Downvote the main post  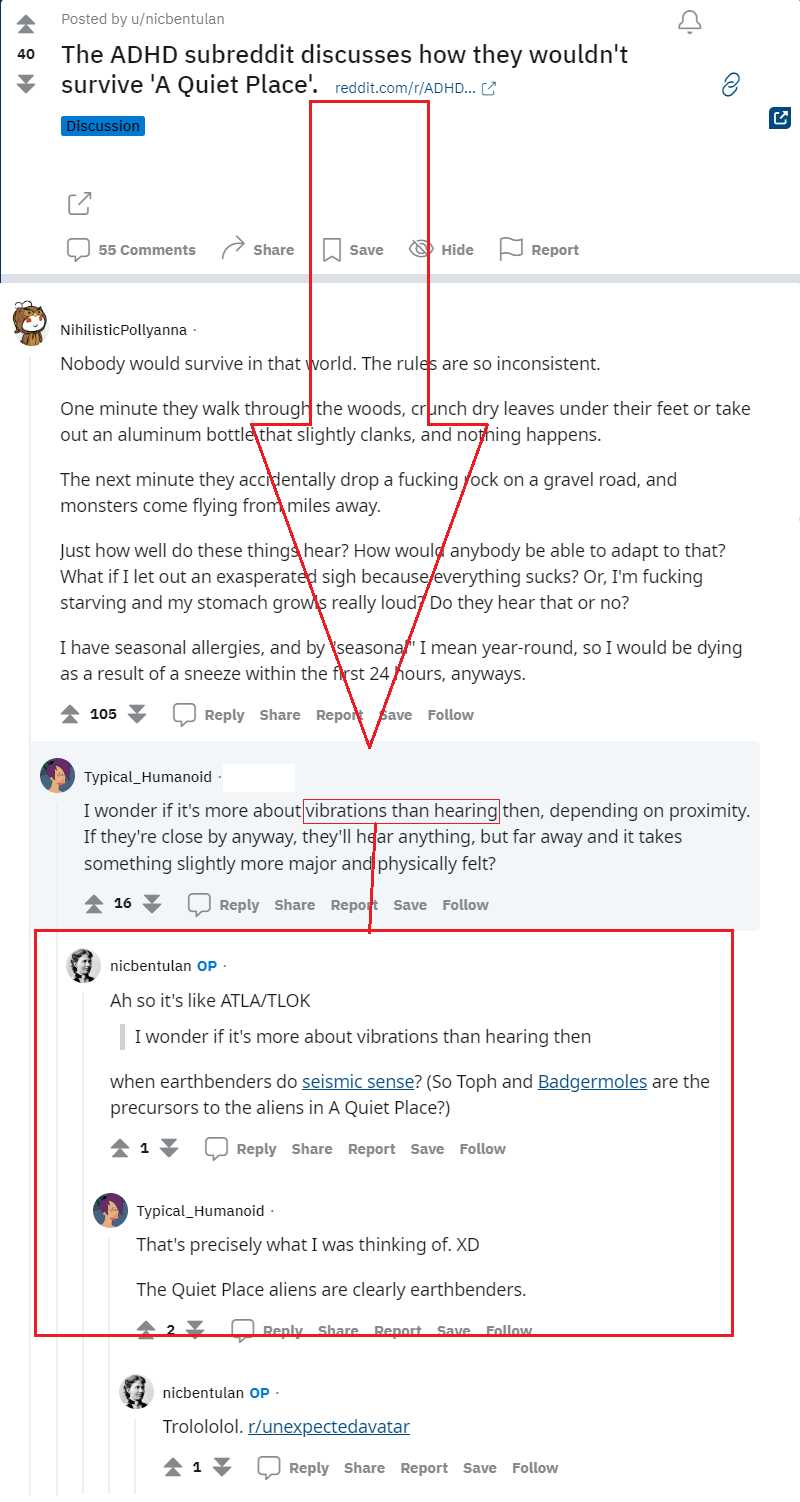point(26,84)
